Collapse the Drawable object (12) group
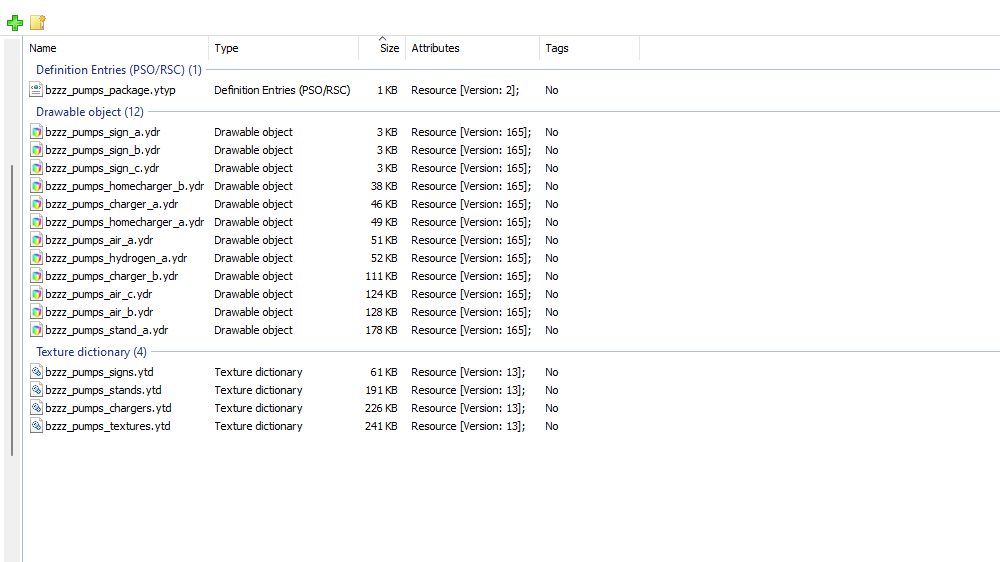 click(x=90, y=112)
